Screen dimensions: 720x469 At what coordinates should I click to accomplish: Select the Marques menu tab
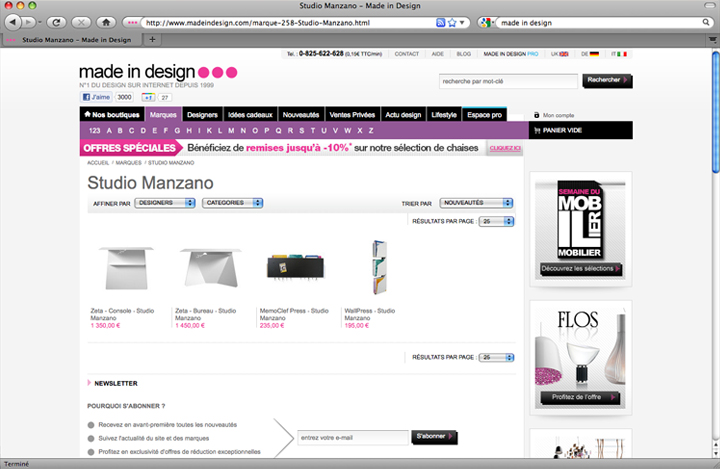(x=163, y=114)
